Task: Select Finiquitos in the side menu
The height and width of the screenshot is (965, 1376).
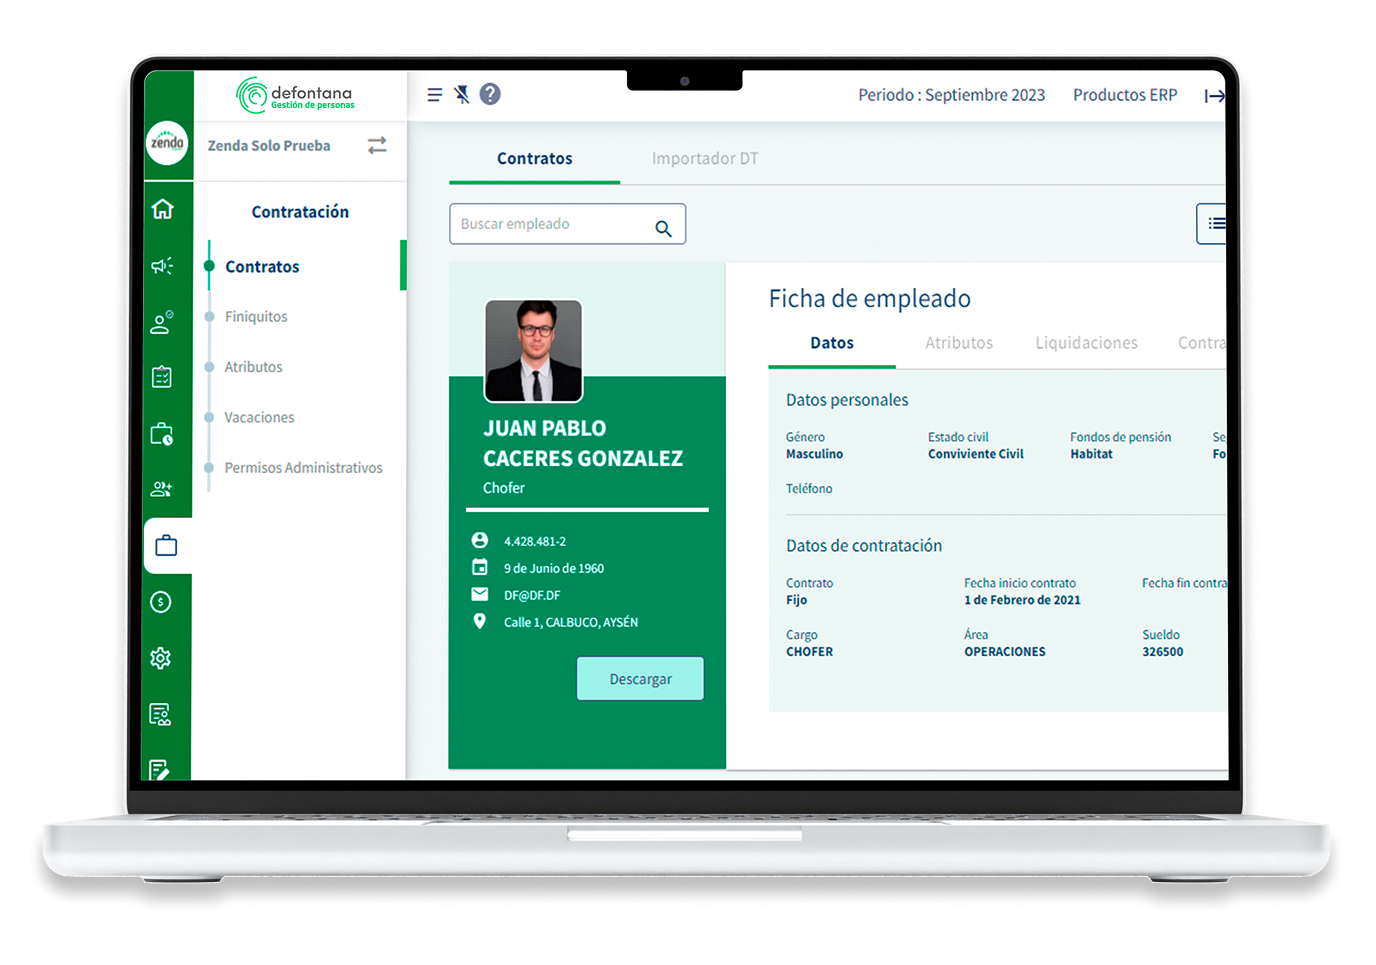Action: click(x=256, y=317)
